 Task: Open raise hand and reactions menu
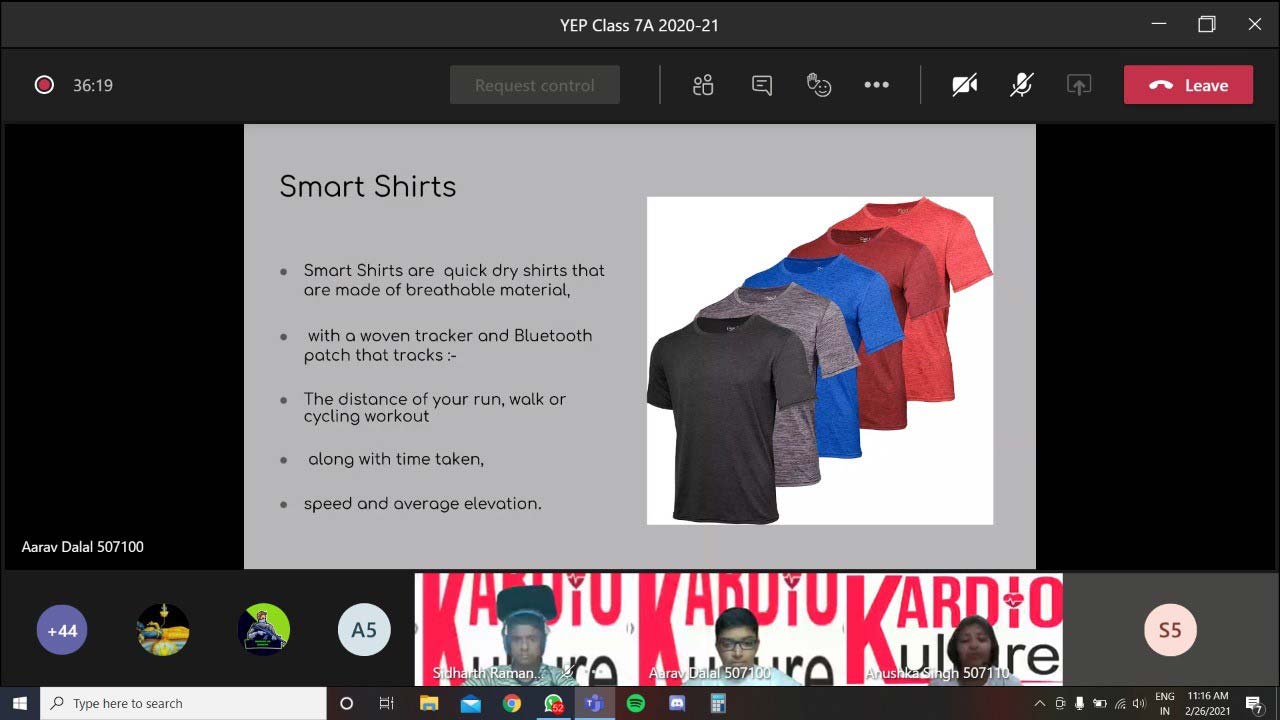[x=819, y=85]
